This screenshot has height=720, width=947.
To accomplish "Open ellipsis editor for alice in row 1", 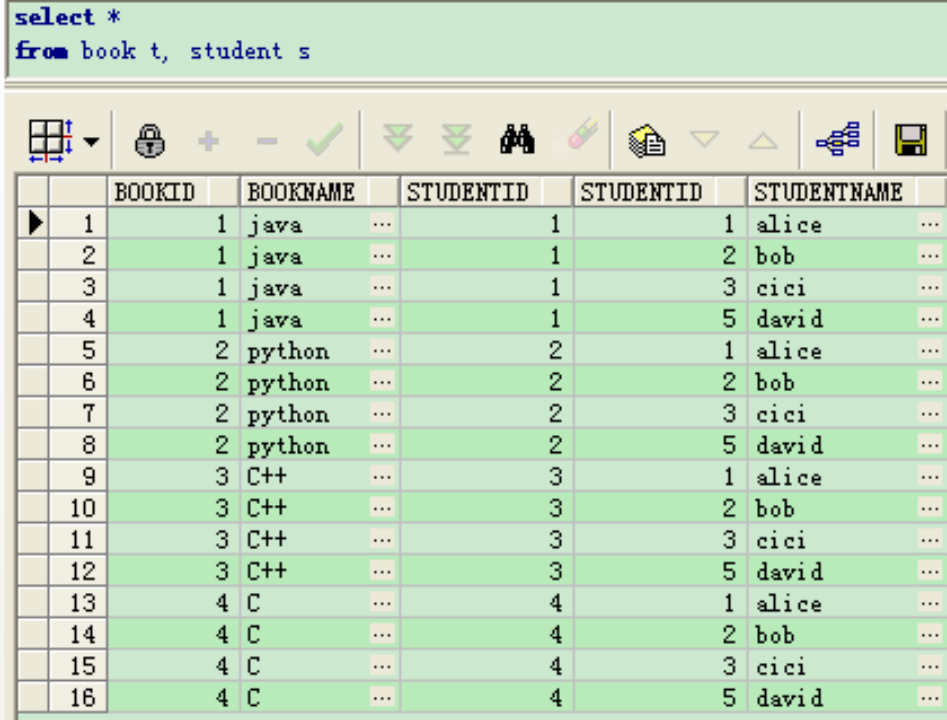I will point(930,224).
